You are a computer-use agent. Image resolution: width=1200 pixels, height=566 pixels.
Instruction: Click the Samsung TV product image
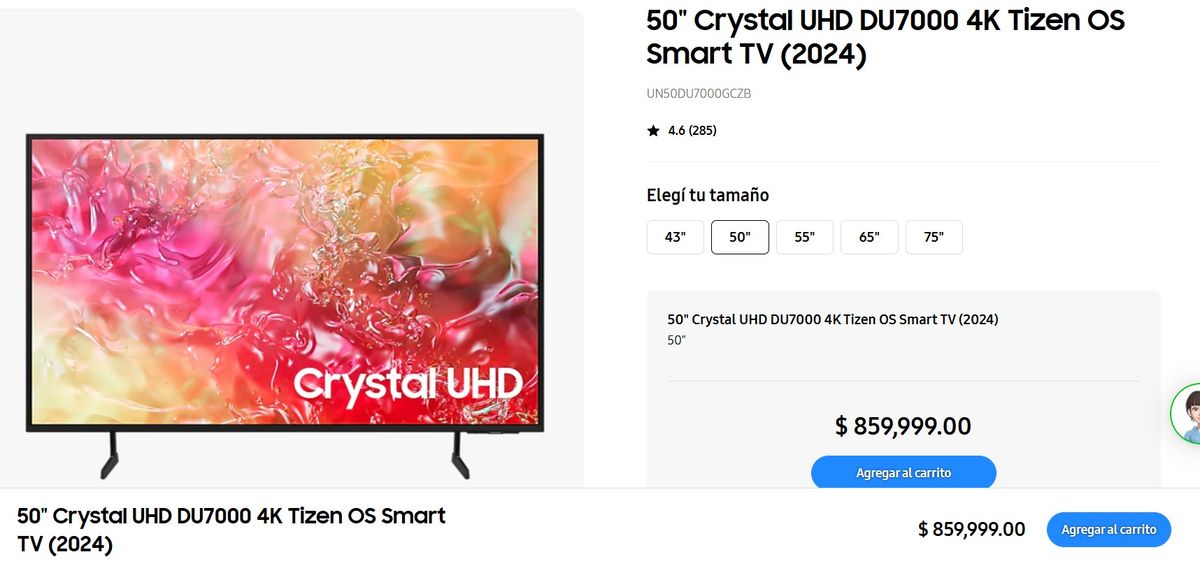pyautogui.click(x=285, y=305)
